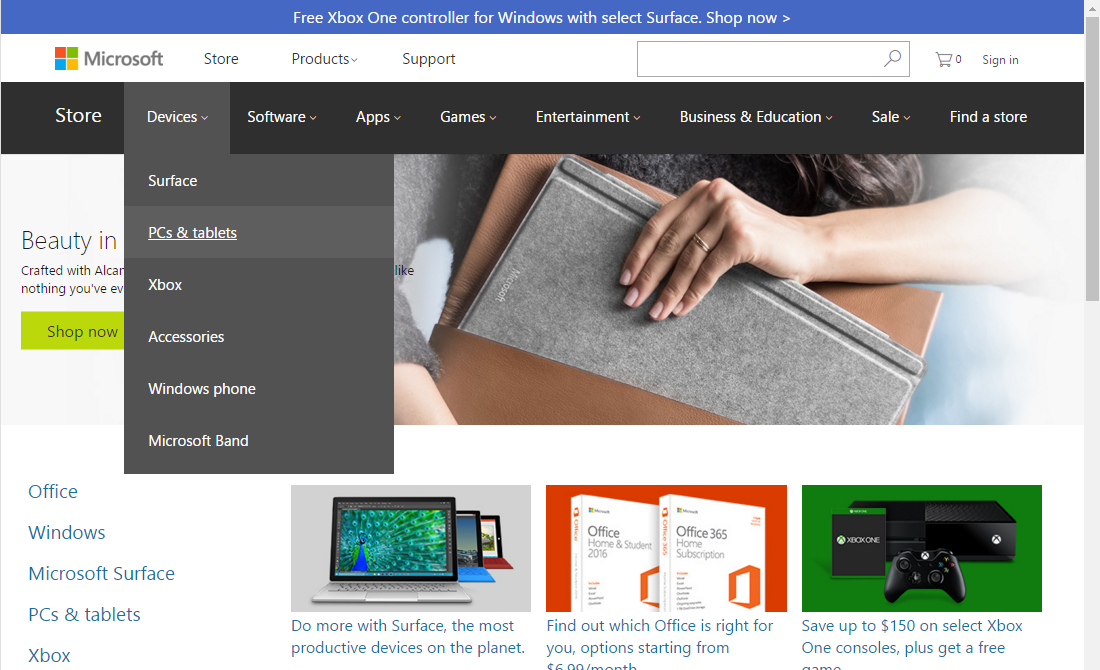The width and height of the screenshot is (1100, 670).
Task: Open the Software dropdown menu
Action: (x=281, y=117)
